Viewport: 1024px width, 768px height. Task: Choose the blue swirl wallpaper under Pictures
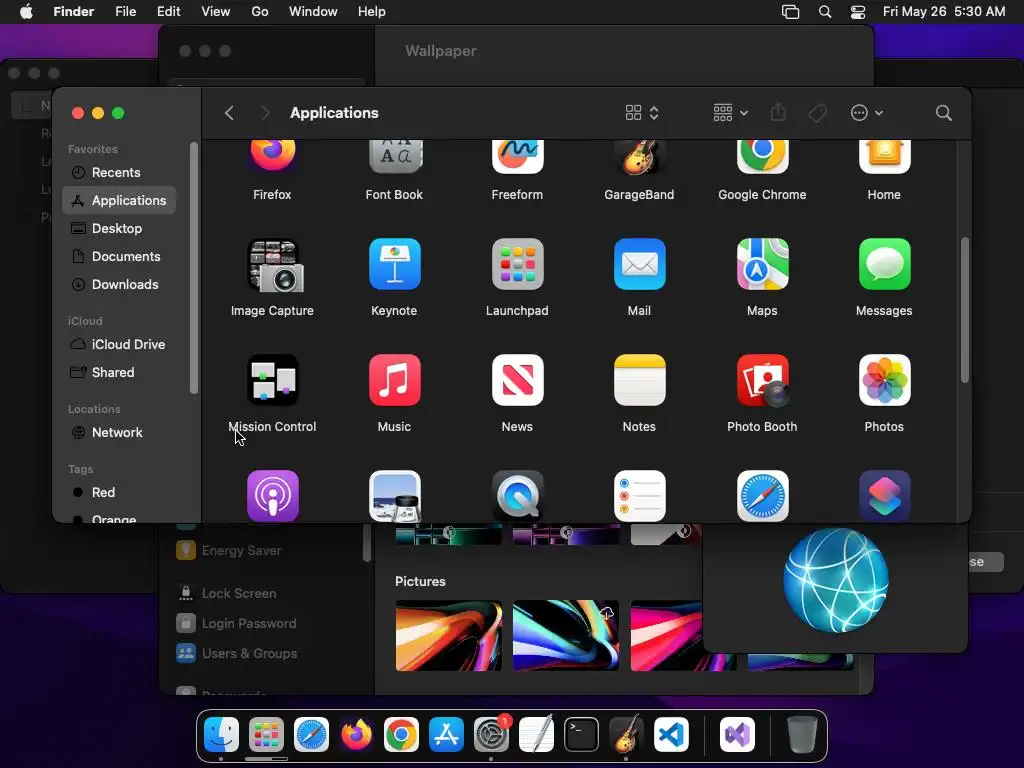pos(566,635)
